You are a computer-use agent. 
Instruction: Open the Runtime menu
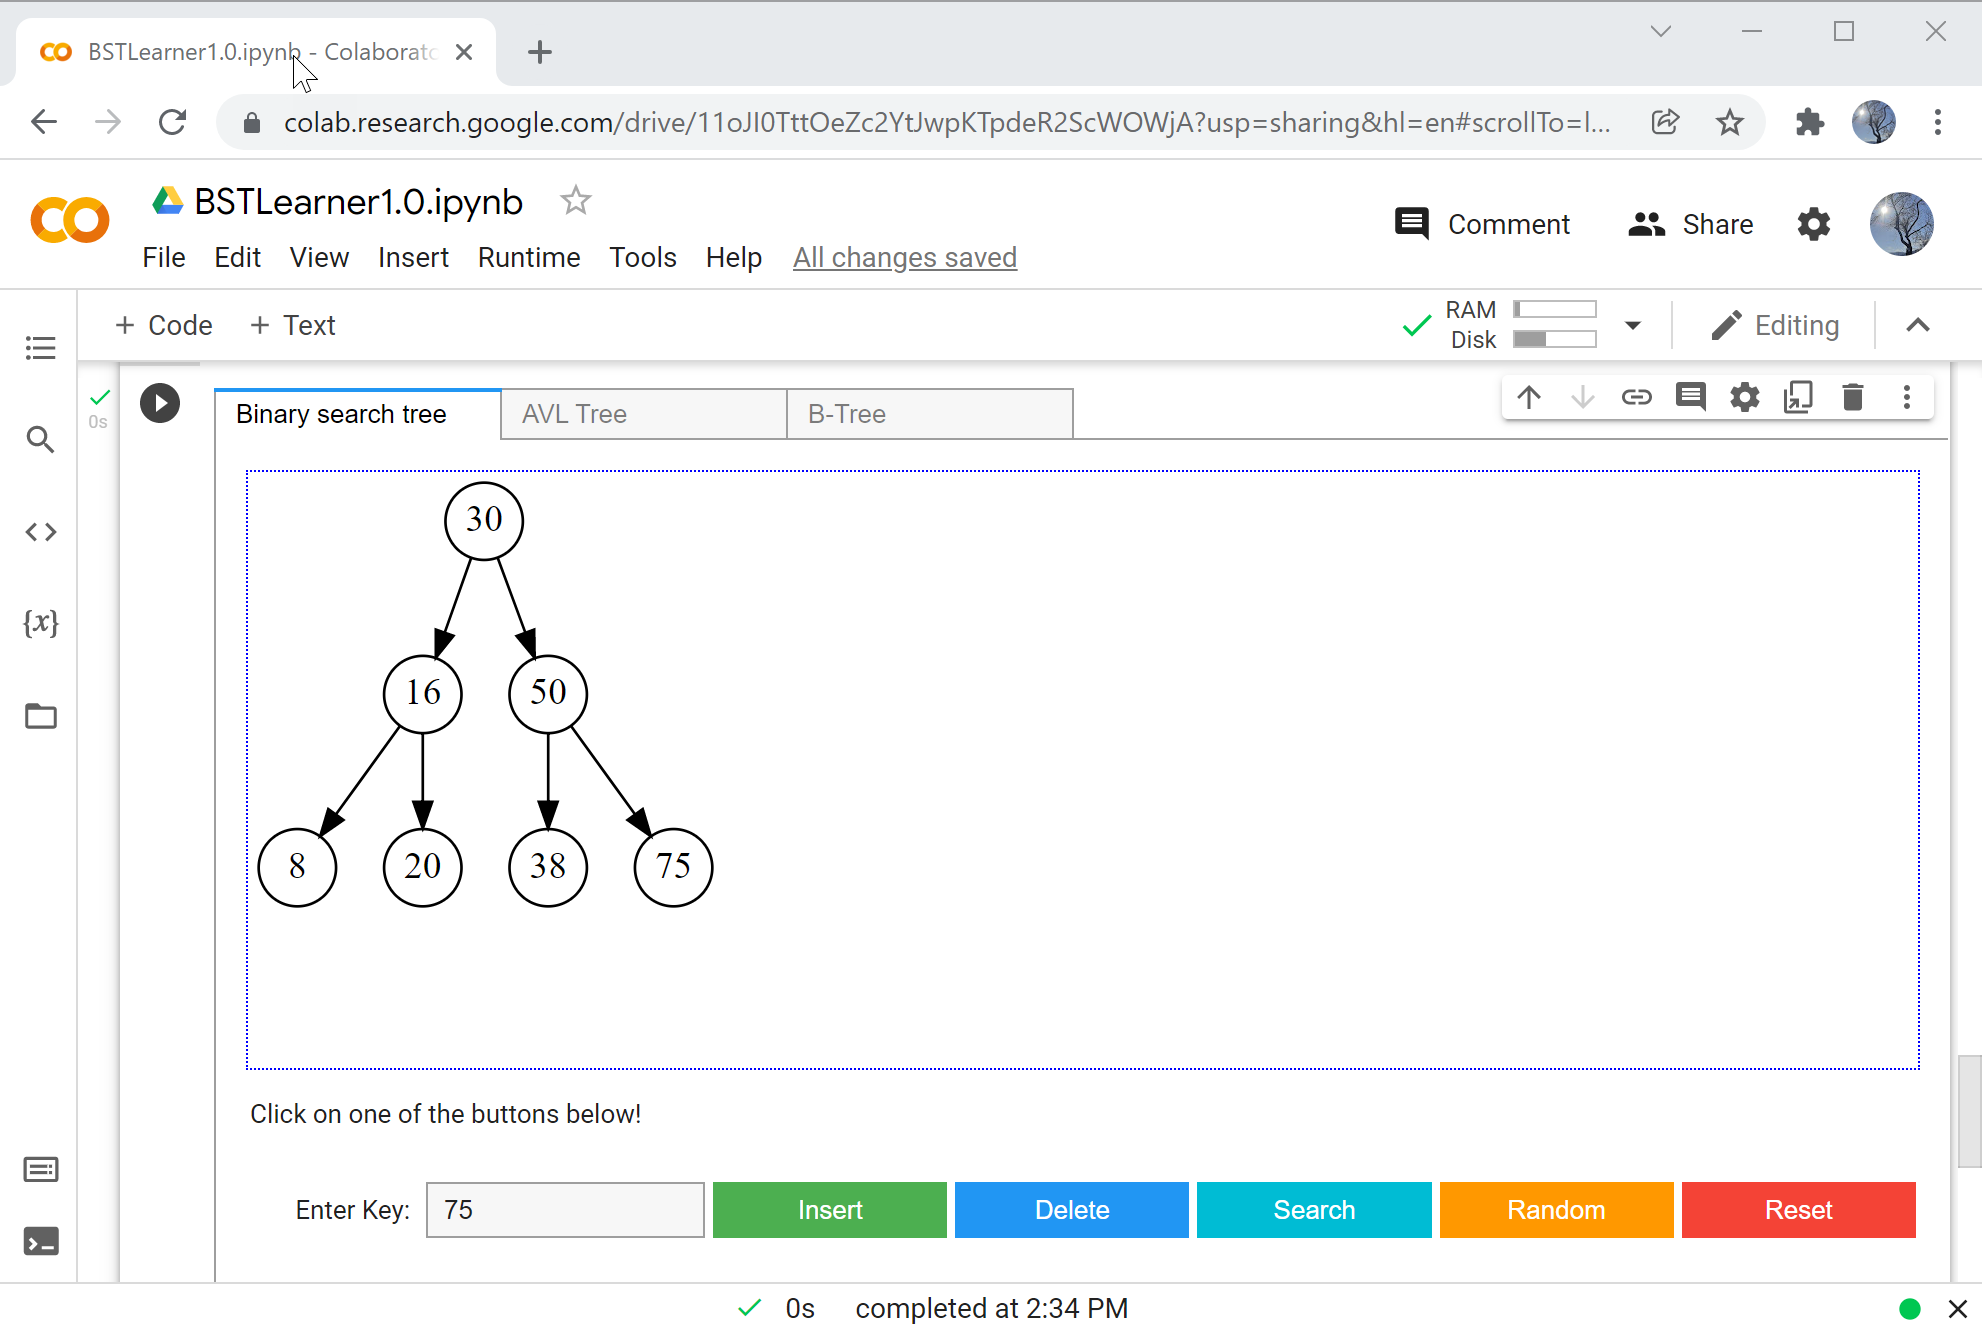click(527, 257)
